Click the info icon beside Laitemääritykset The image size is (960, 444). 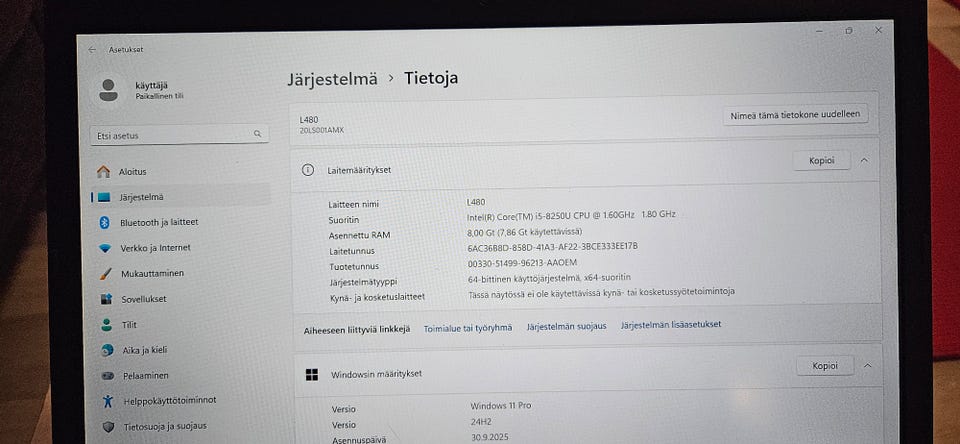pos(308,170)
